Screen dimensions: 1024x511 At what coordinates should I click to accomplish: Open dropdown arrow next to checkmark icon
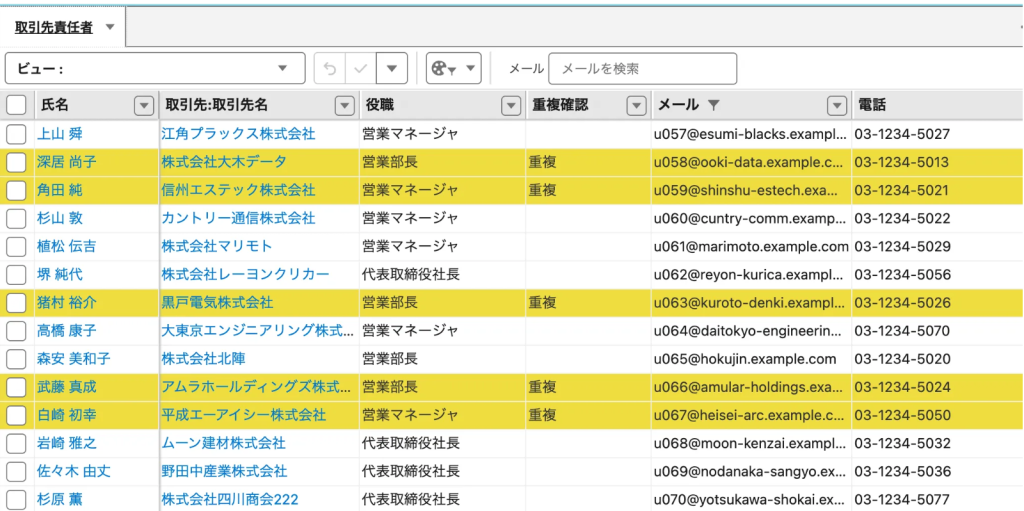point(392,69)
